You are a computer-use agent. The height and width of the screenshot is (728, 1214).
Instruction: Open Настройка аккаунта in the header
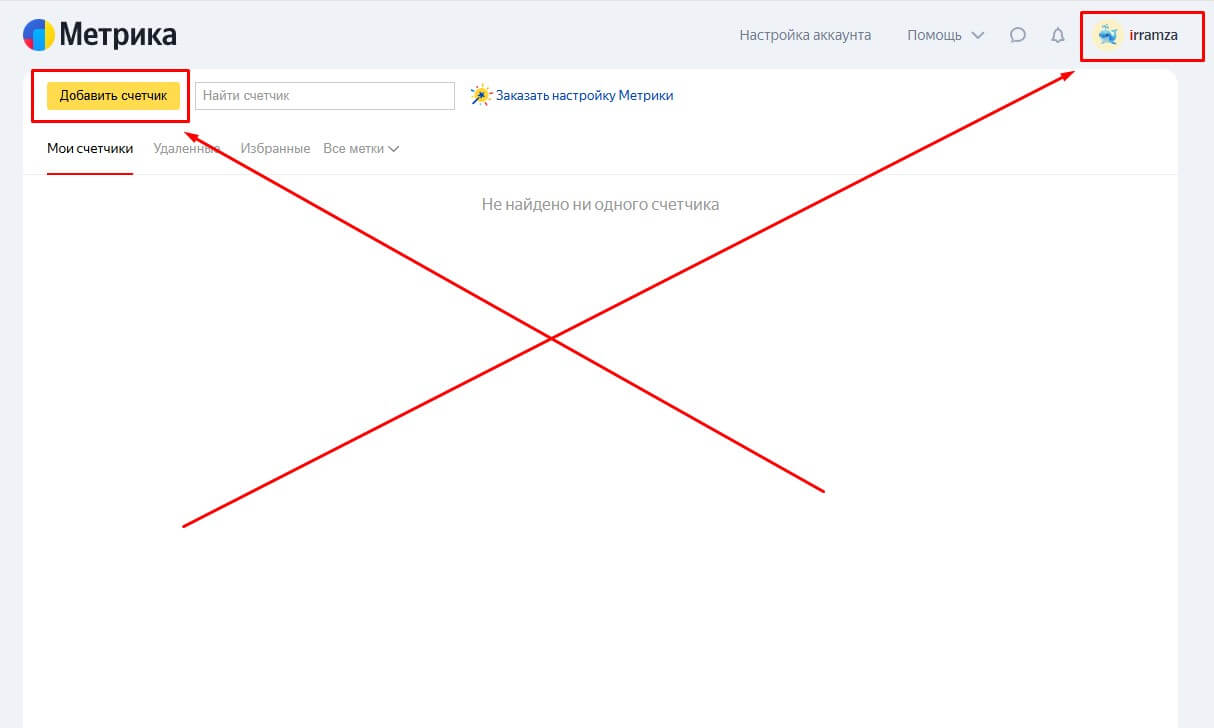click(x=805, y=35)
